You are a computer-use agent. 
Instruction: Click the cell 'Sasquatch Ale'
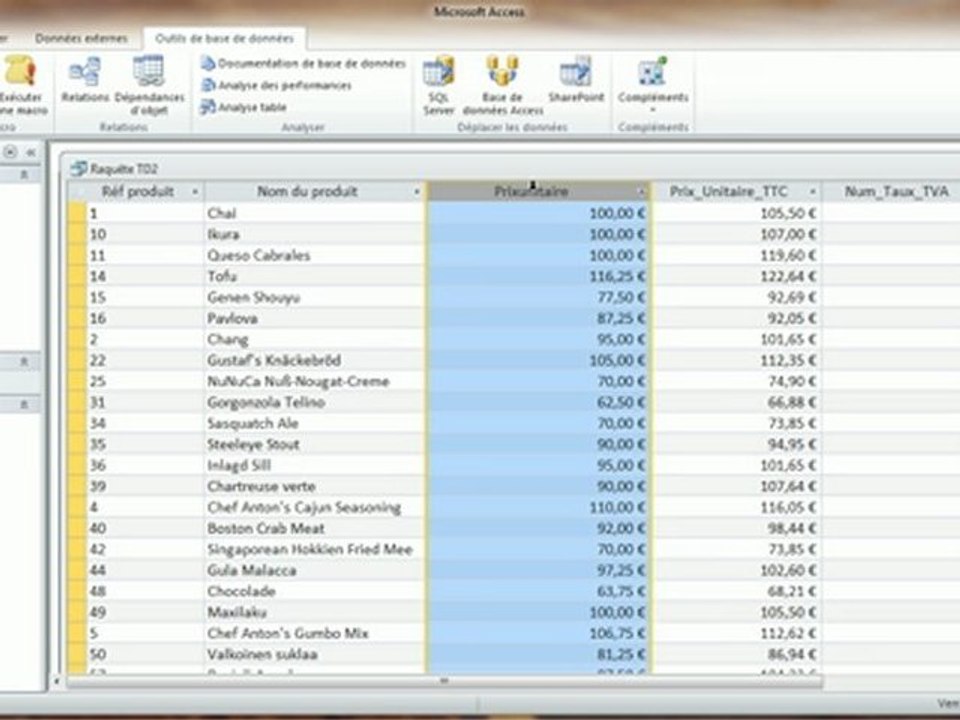click(315, 424)
